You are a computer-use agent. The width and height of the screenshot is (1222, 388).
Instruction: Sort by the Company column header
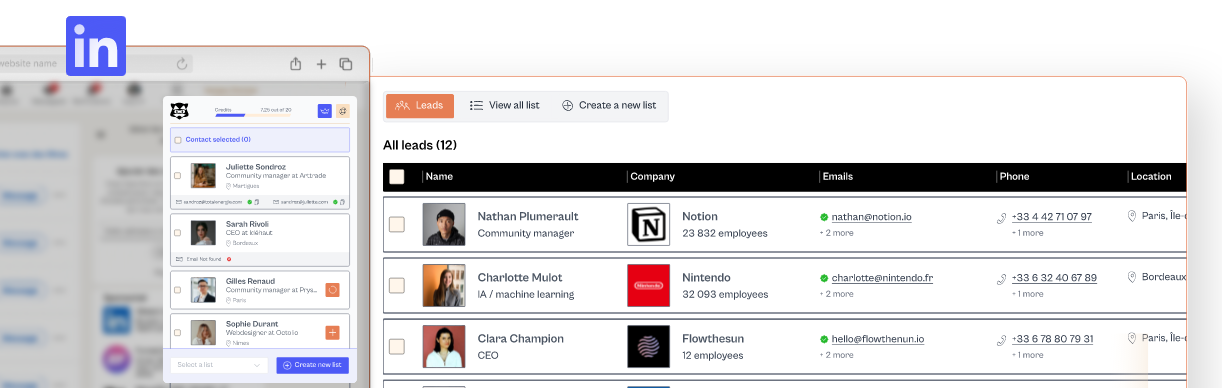pos(652,177)
